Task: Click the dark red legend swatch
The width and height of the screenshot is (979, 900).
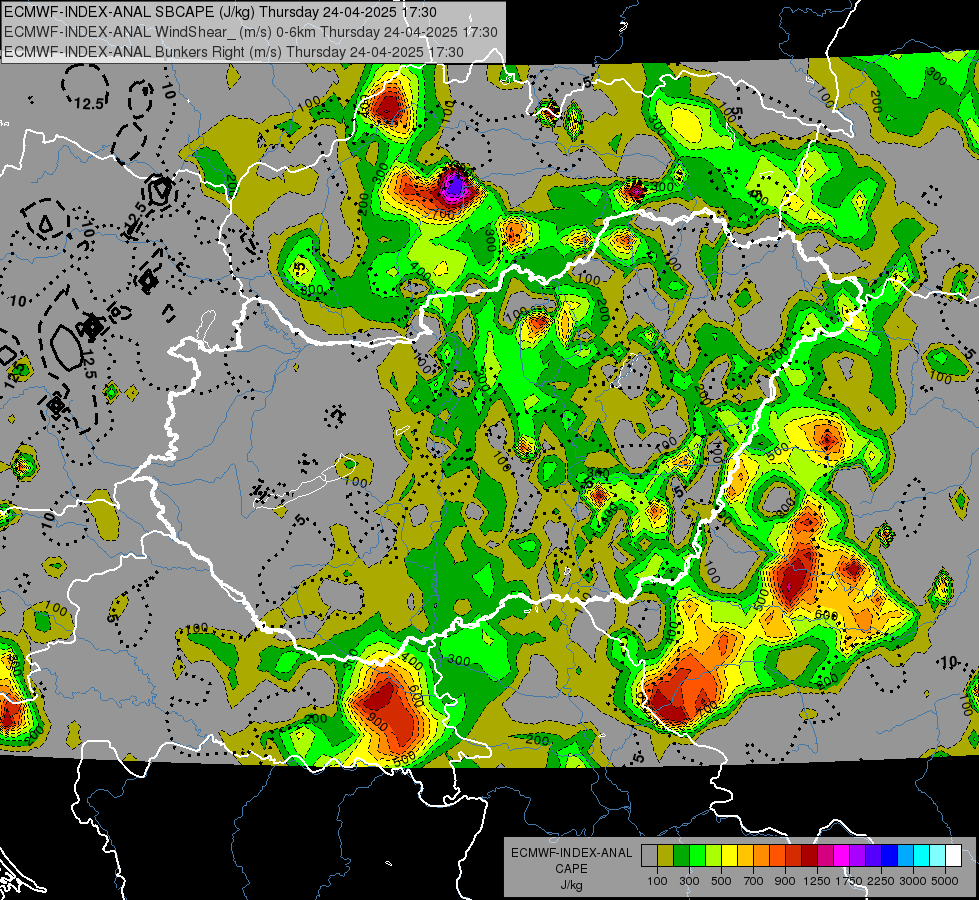Action: coord(809,856)
